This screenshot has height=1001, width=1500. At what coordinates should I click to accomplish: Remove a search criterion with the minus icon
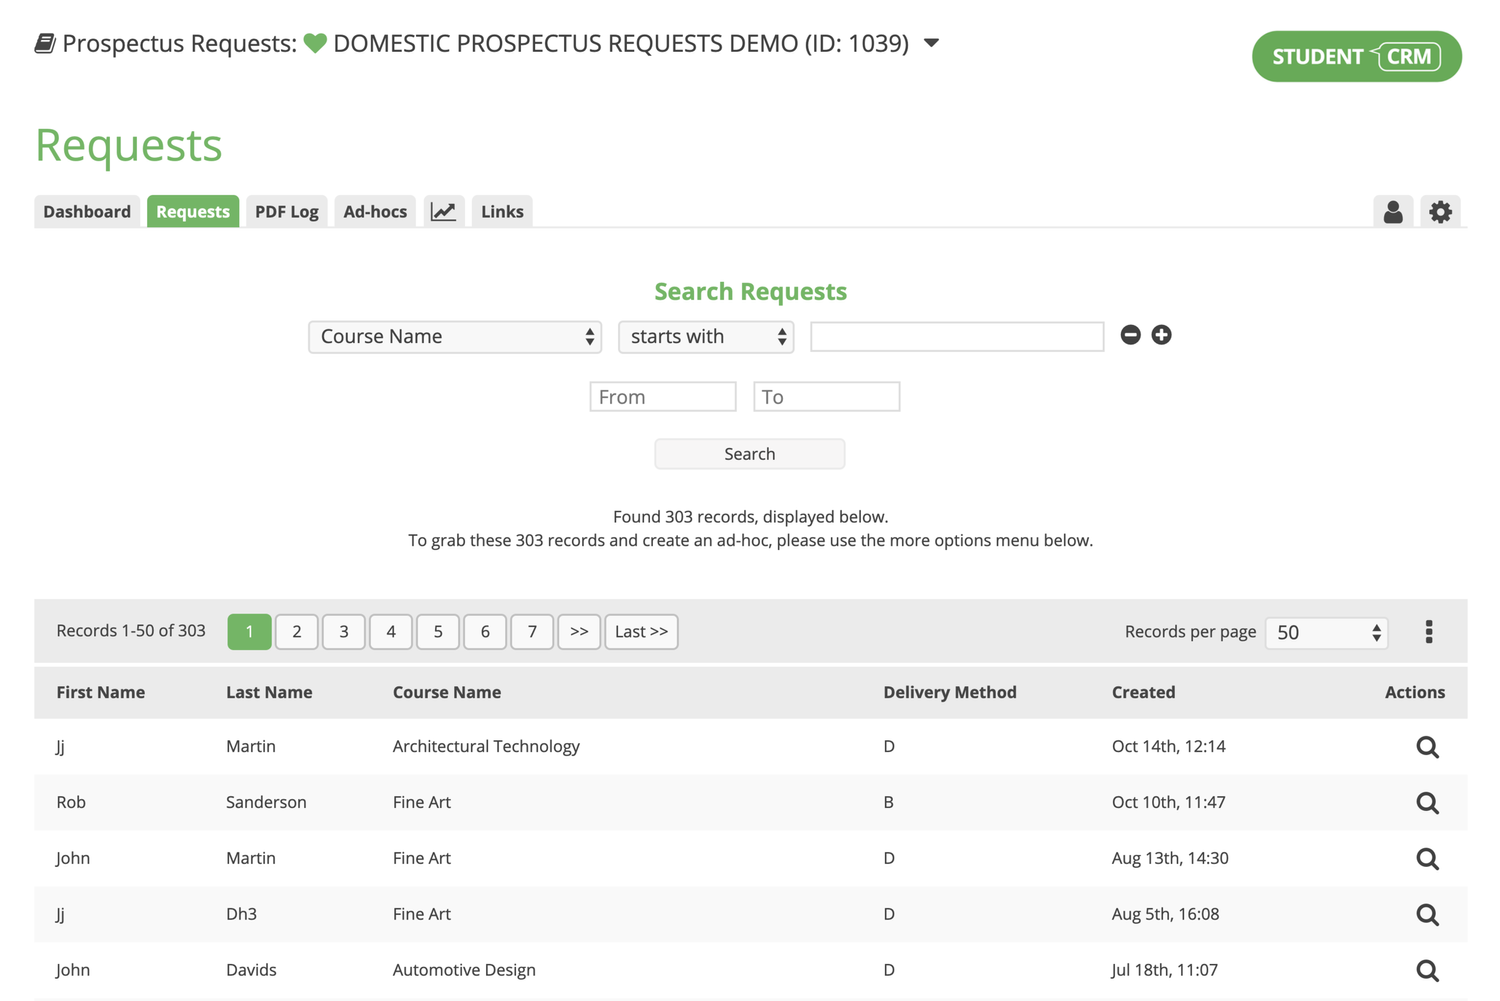(1130, 335)
